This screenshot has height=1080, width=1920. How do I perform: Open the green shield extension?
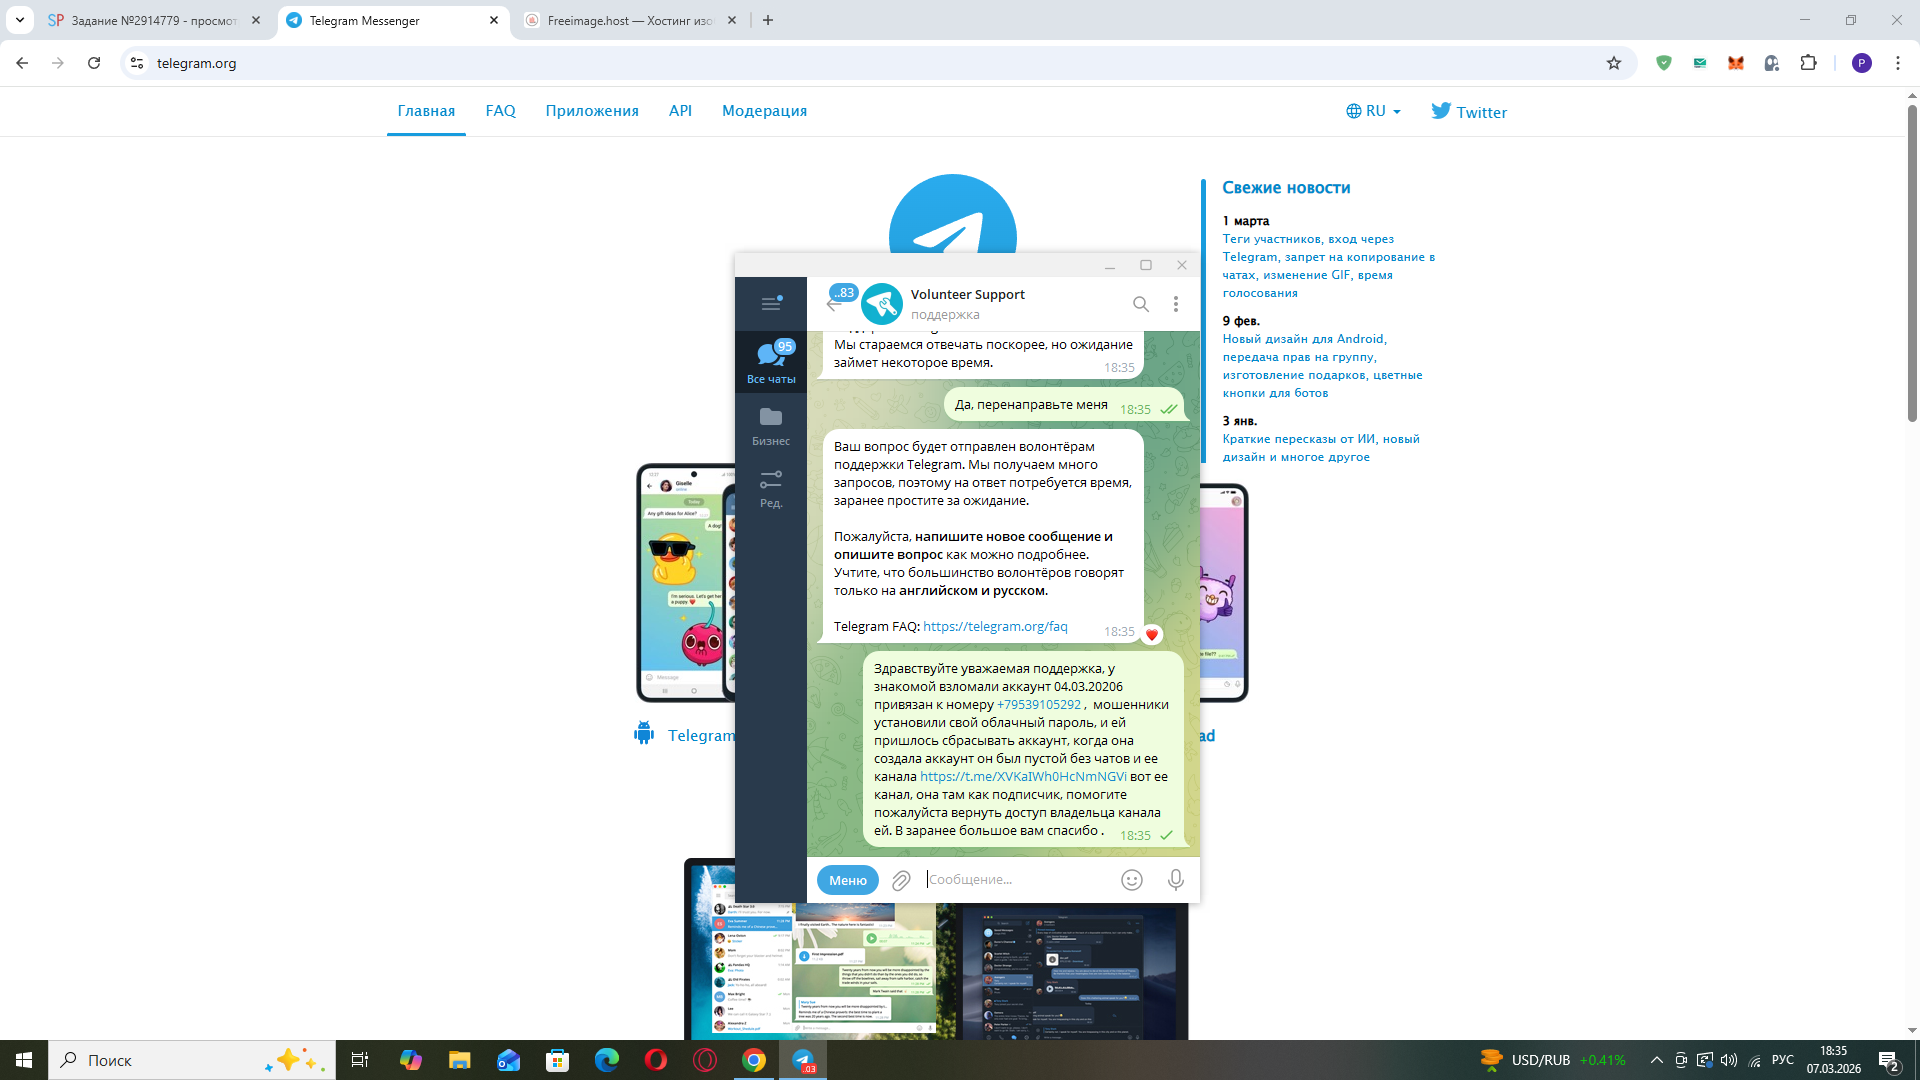point(1664,63)
